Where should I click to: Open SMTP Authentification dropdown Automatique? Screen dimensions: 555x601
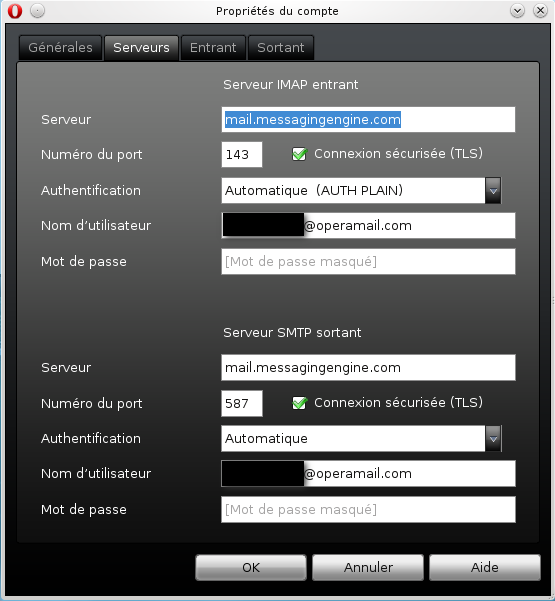point(361,438)
